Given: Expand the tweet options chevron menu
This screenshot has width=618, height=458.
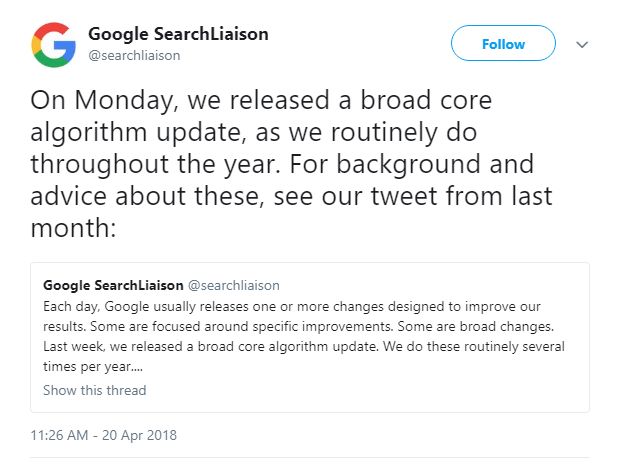Looking at the screenshot, I should pyautogui.click(x=582, y=45).
